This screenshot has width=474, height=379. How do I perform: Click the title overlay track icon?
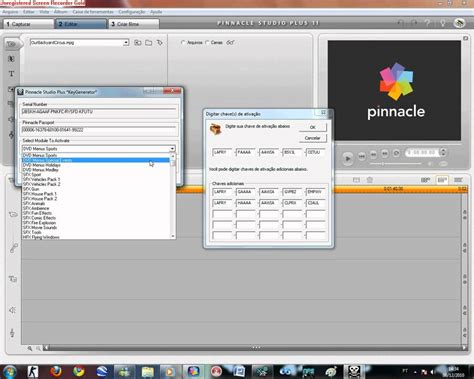point(13,279)
